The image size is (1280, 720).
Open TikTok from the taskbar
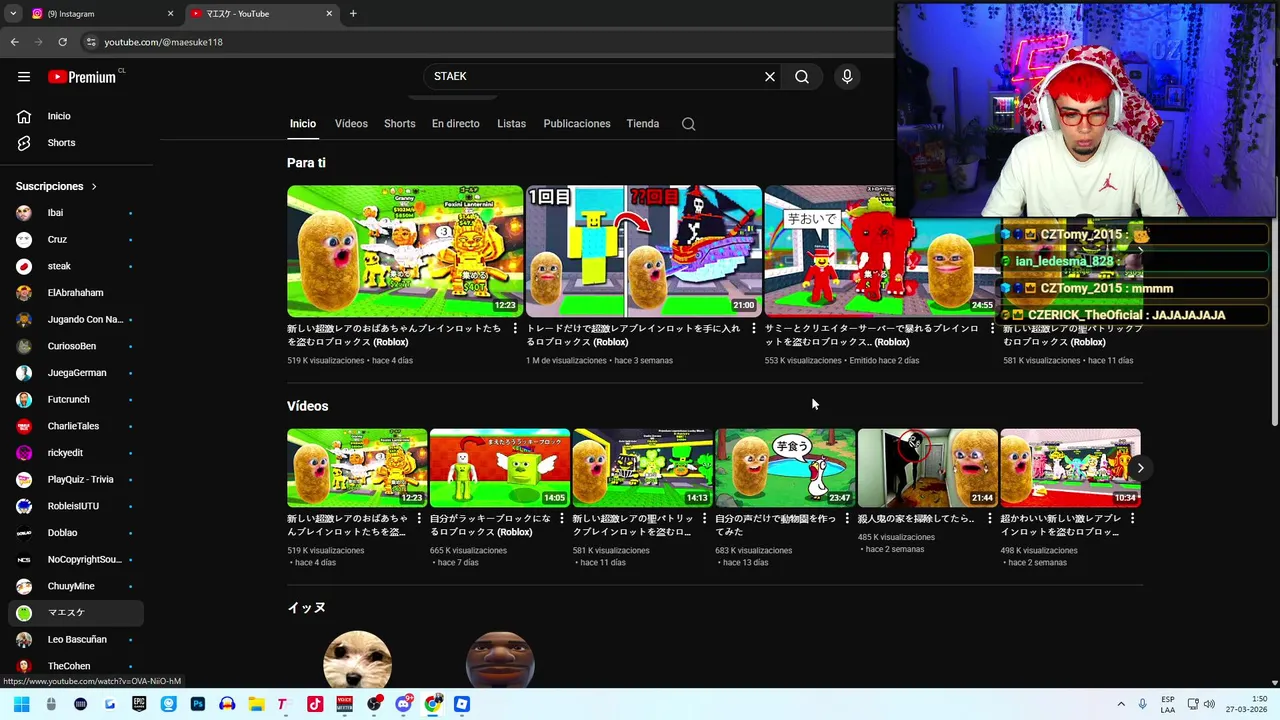point(315,704)
